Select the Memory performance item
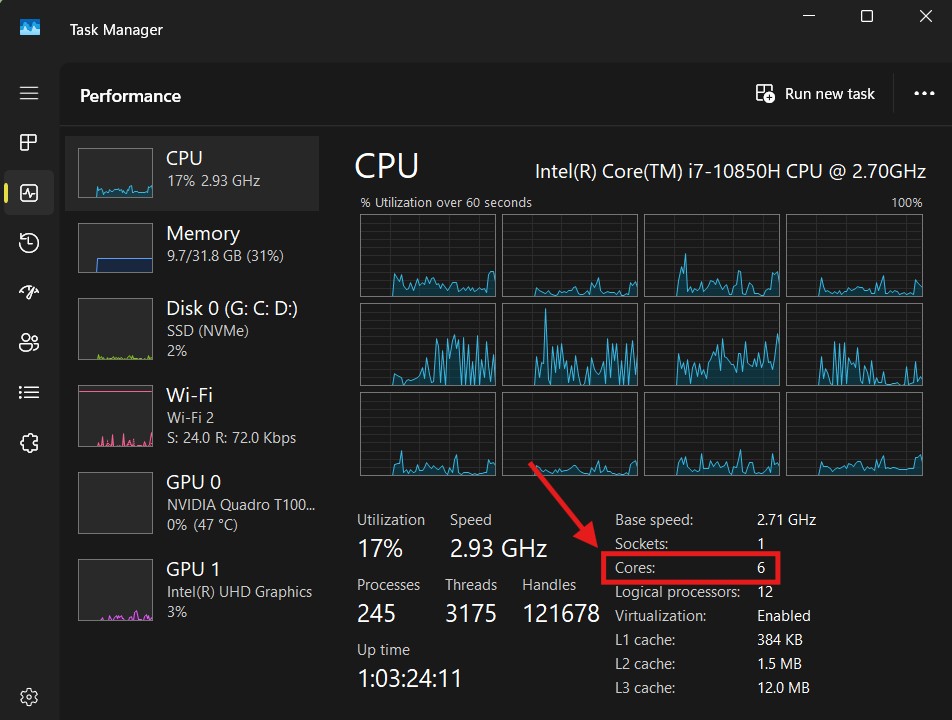Screen dimensions: 952x720 click(192, 247)
